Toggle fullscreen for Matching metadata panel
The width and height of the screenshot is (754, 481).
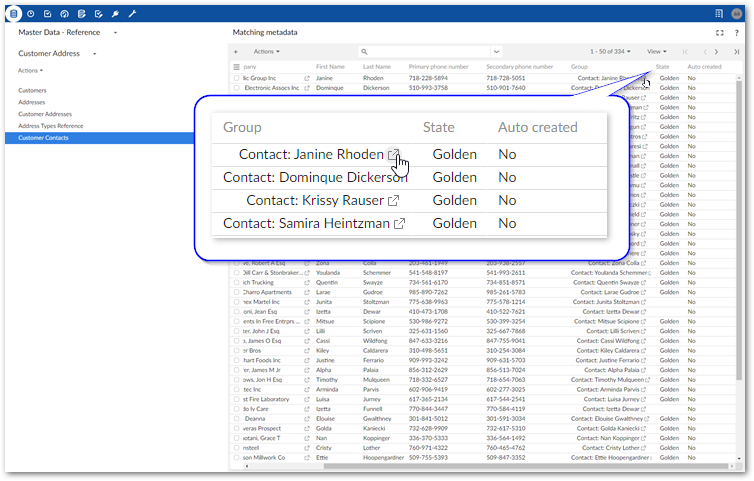[720, 33]
